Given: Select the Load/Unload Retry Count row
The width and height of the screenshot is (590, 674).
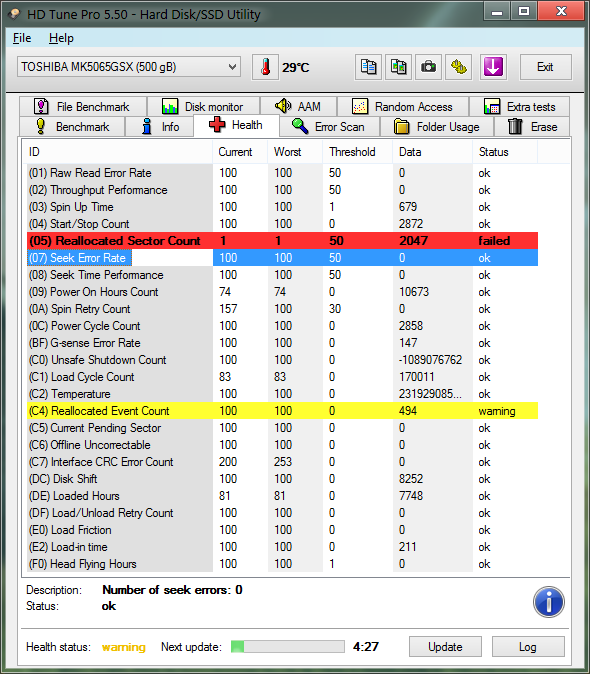Looking at the screenshot, I should click(282, 513).
